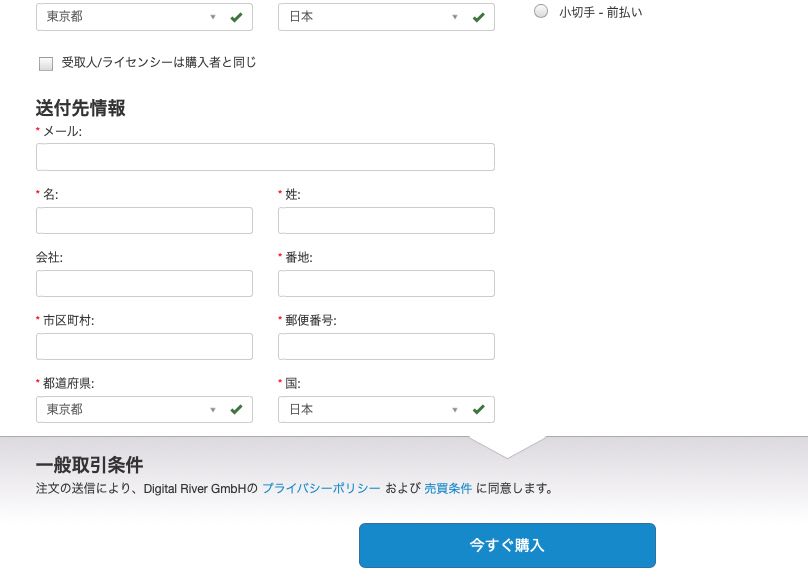
Task: Expand the 国 dropdown under 送付先情報
Action: pyautogui.click(x=372, y=409)
